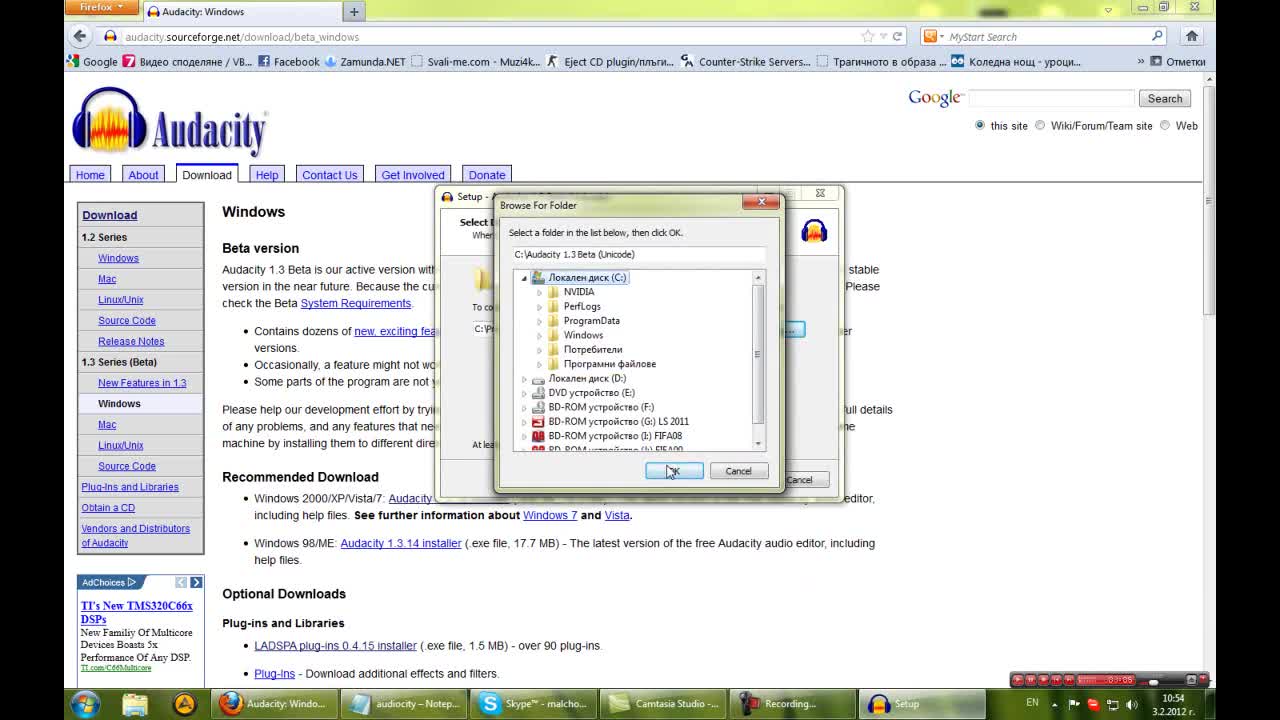Click Cancel in Browse For Folder dialog

738,471
